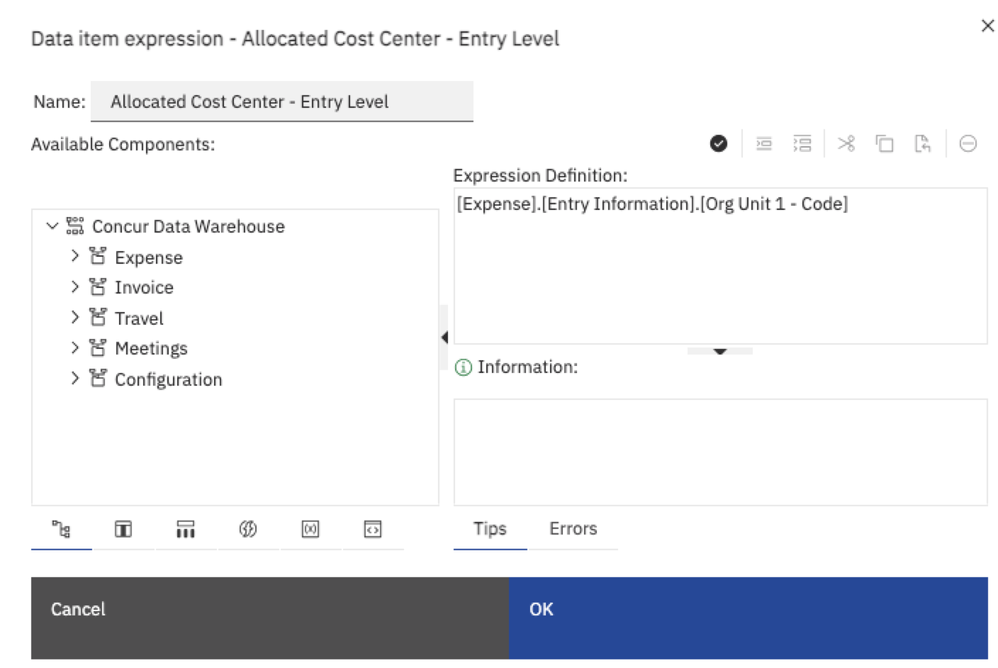This screenshot has width=998, height=668.
Task: Click the indent icon in expression toolbar
Action: click(x=763, y=144)
